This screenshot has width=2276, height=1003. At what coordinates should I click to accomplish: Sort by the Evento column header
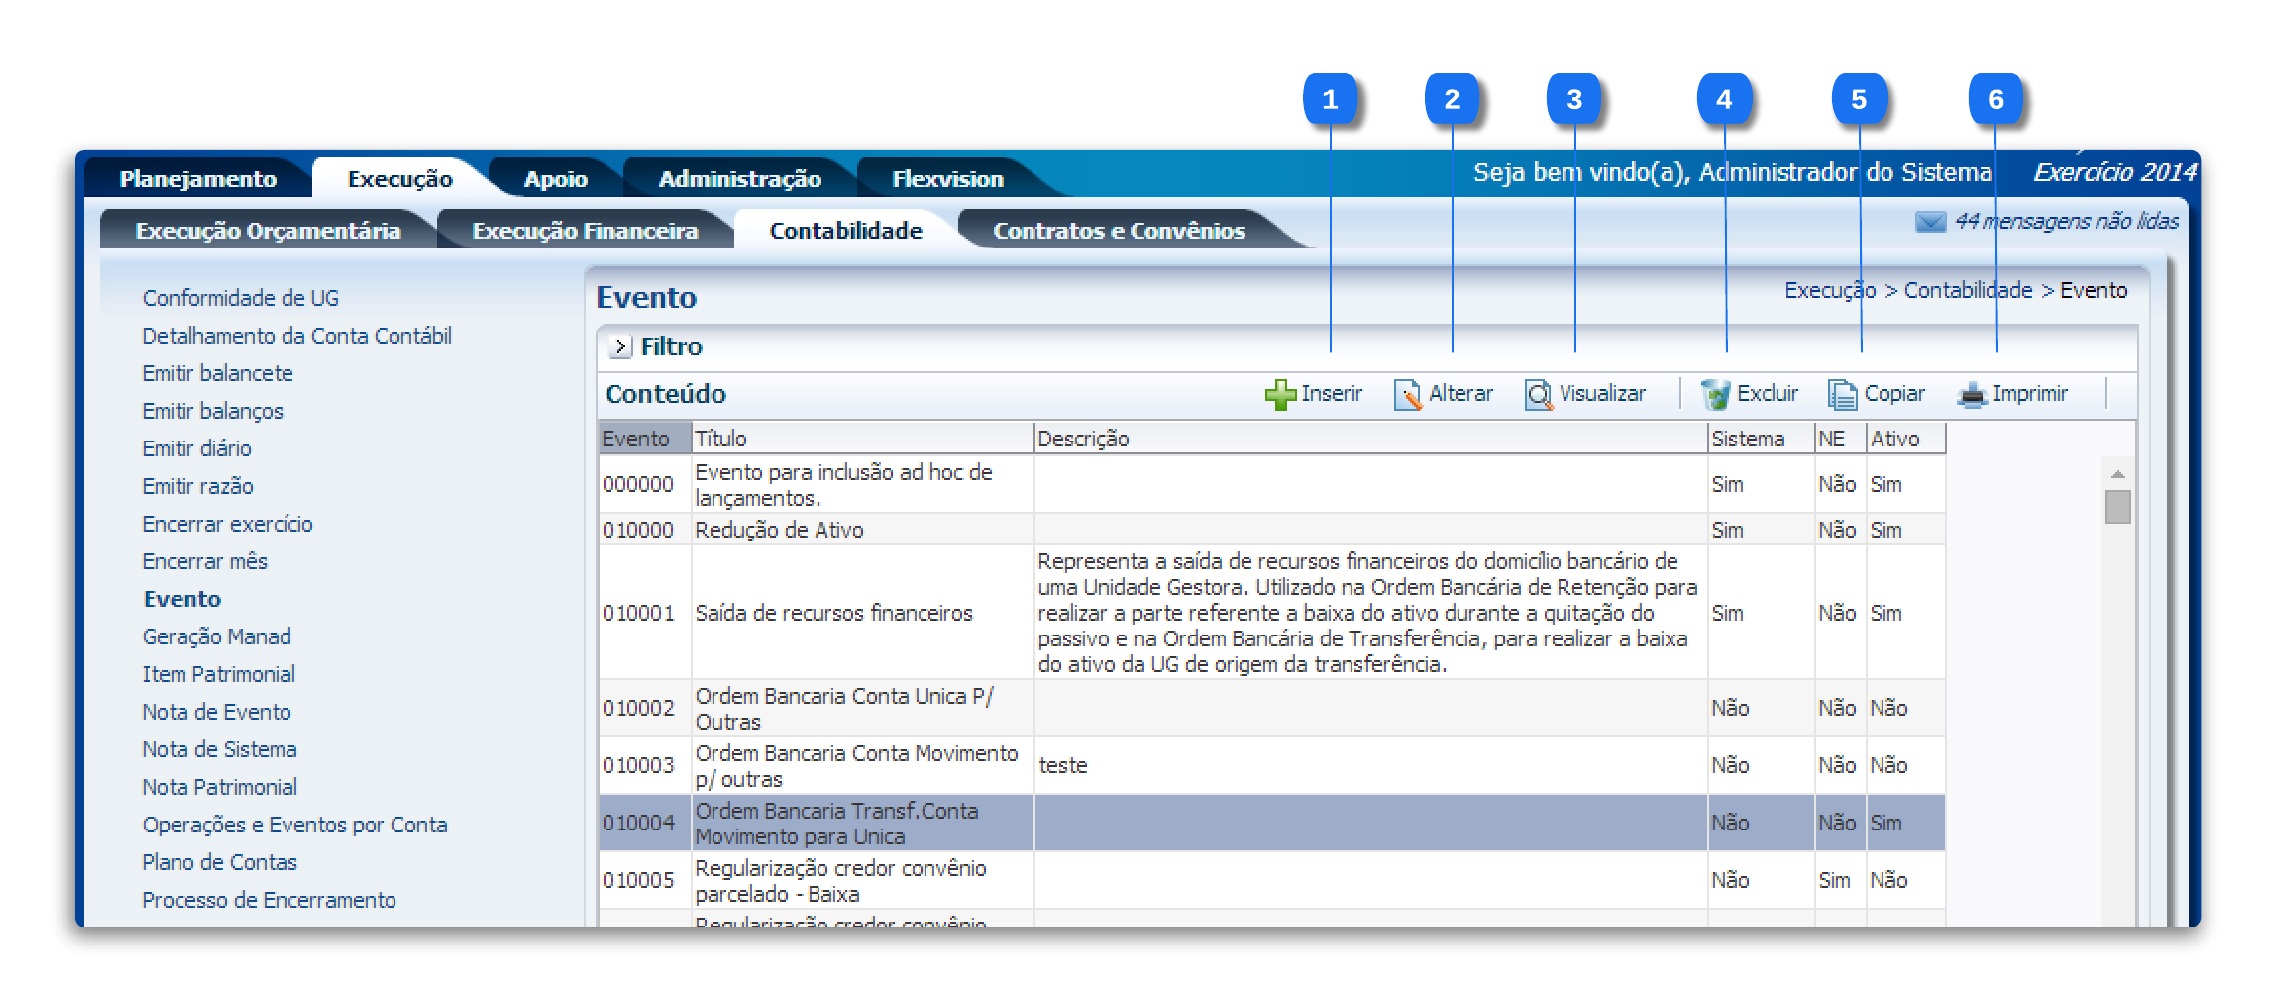[x=636, y=439]
